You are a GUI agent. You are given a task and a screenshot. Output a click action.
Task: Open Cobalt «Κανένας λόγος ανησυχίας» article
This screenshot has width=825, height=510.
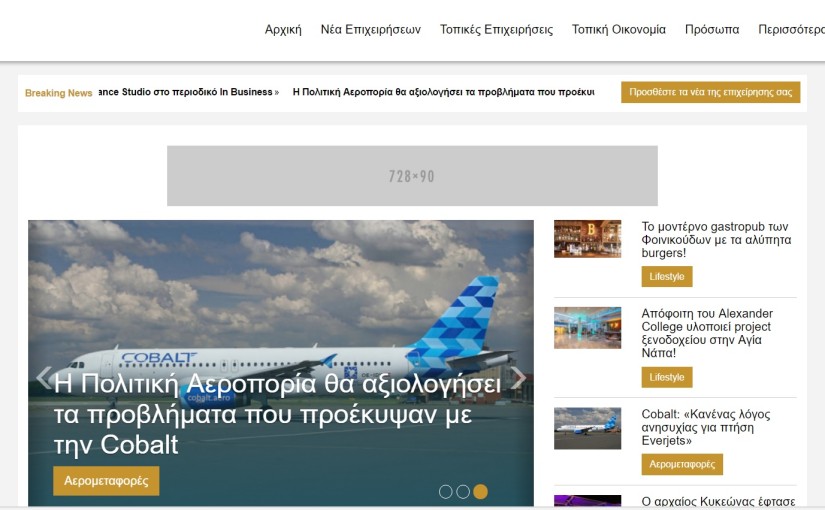click(706, 427)
